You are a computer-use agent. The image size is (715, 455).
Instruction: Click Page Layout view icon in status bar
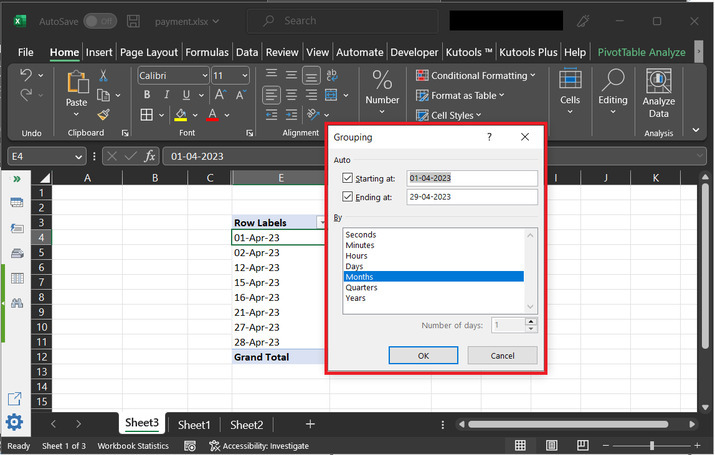[x=551, y=445]
